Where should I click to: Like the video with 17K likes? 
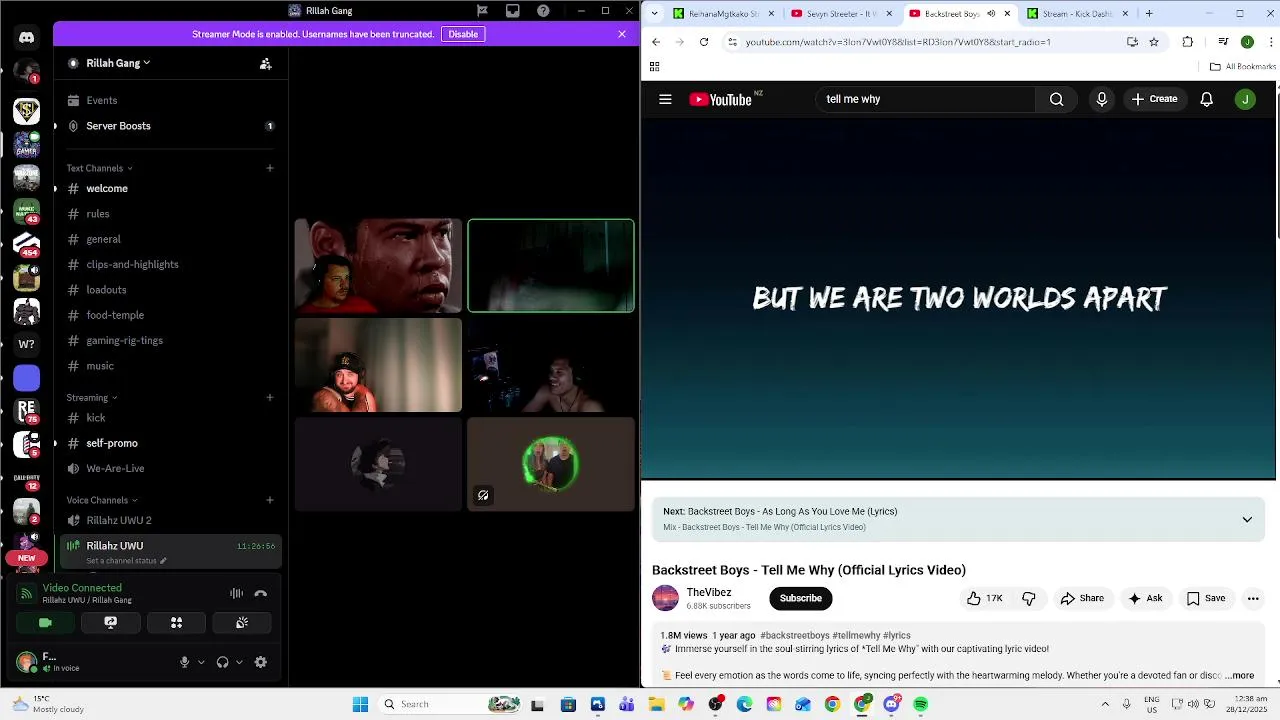click(x=985, y=598)
